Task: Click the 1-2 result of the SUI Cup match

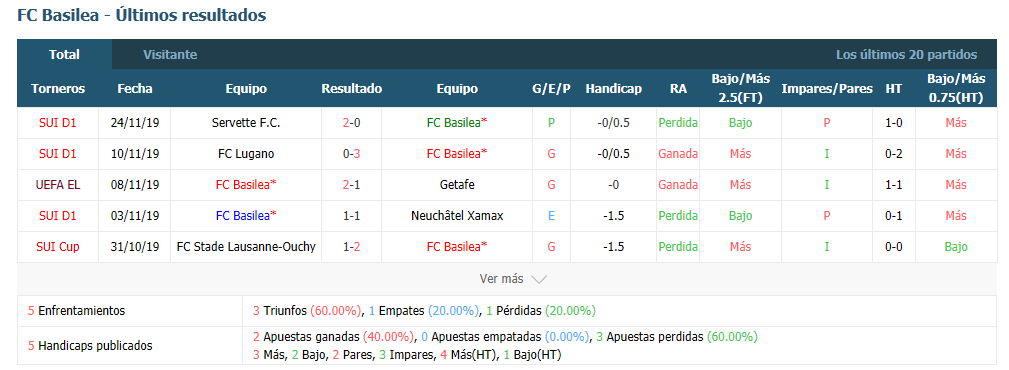Action: point(351,246)
